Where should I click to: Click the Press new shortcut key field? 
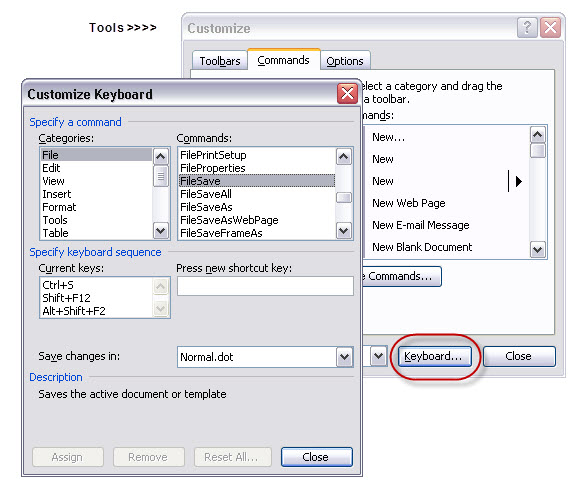(x=265, y=286)
